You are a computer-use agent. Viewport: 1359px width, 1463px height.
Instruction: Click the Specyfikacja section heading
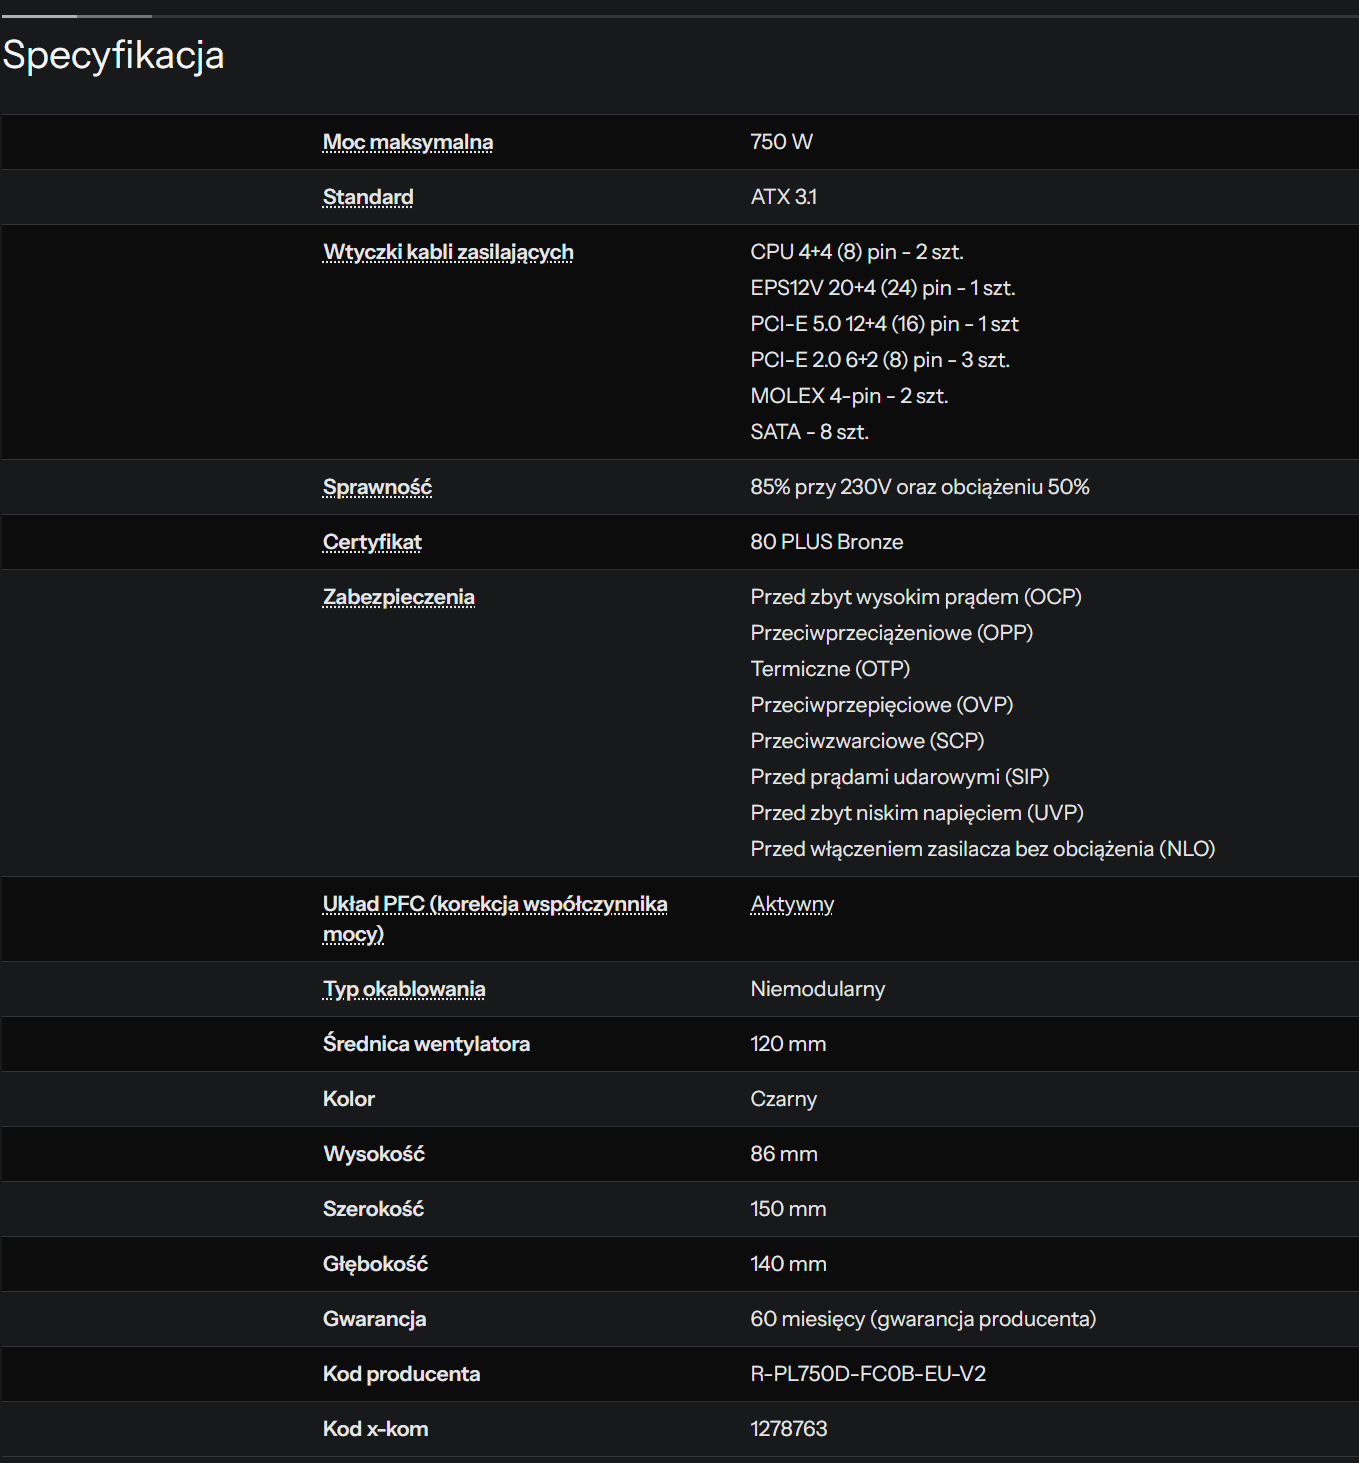click(x=113, y=55)
